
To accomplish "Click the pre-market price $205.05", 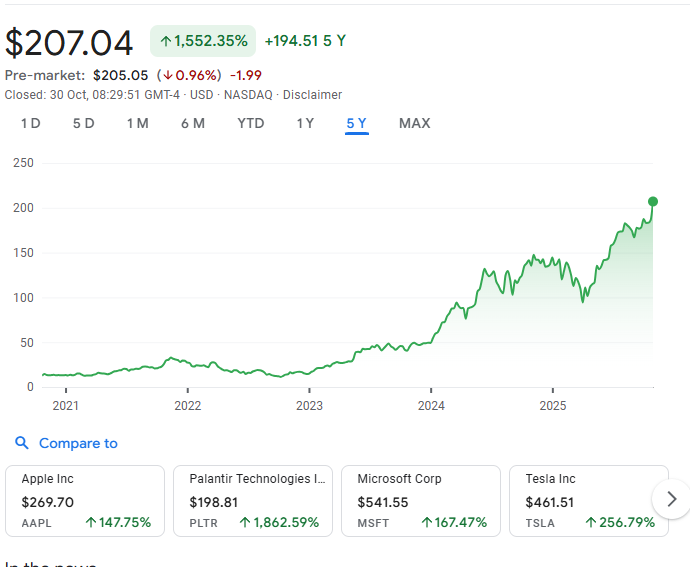I will tap(121, 75).
